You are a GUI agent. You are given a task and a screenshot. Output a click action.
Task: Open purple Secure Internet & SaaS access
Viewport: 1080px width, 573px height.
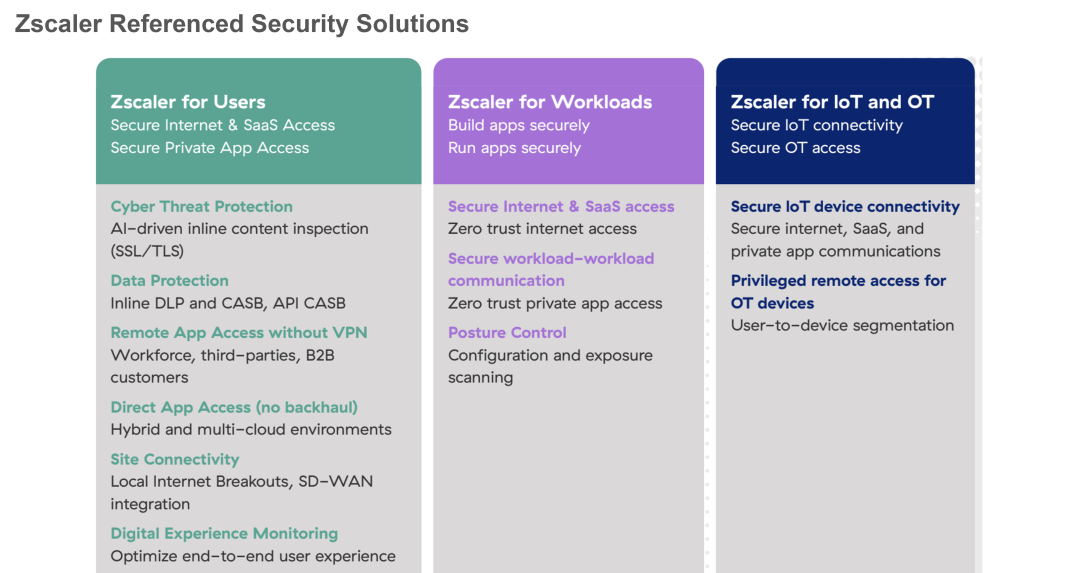coord(561,207)
